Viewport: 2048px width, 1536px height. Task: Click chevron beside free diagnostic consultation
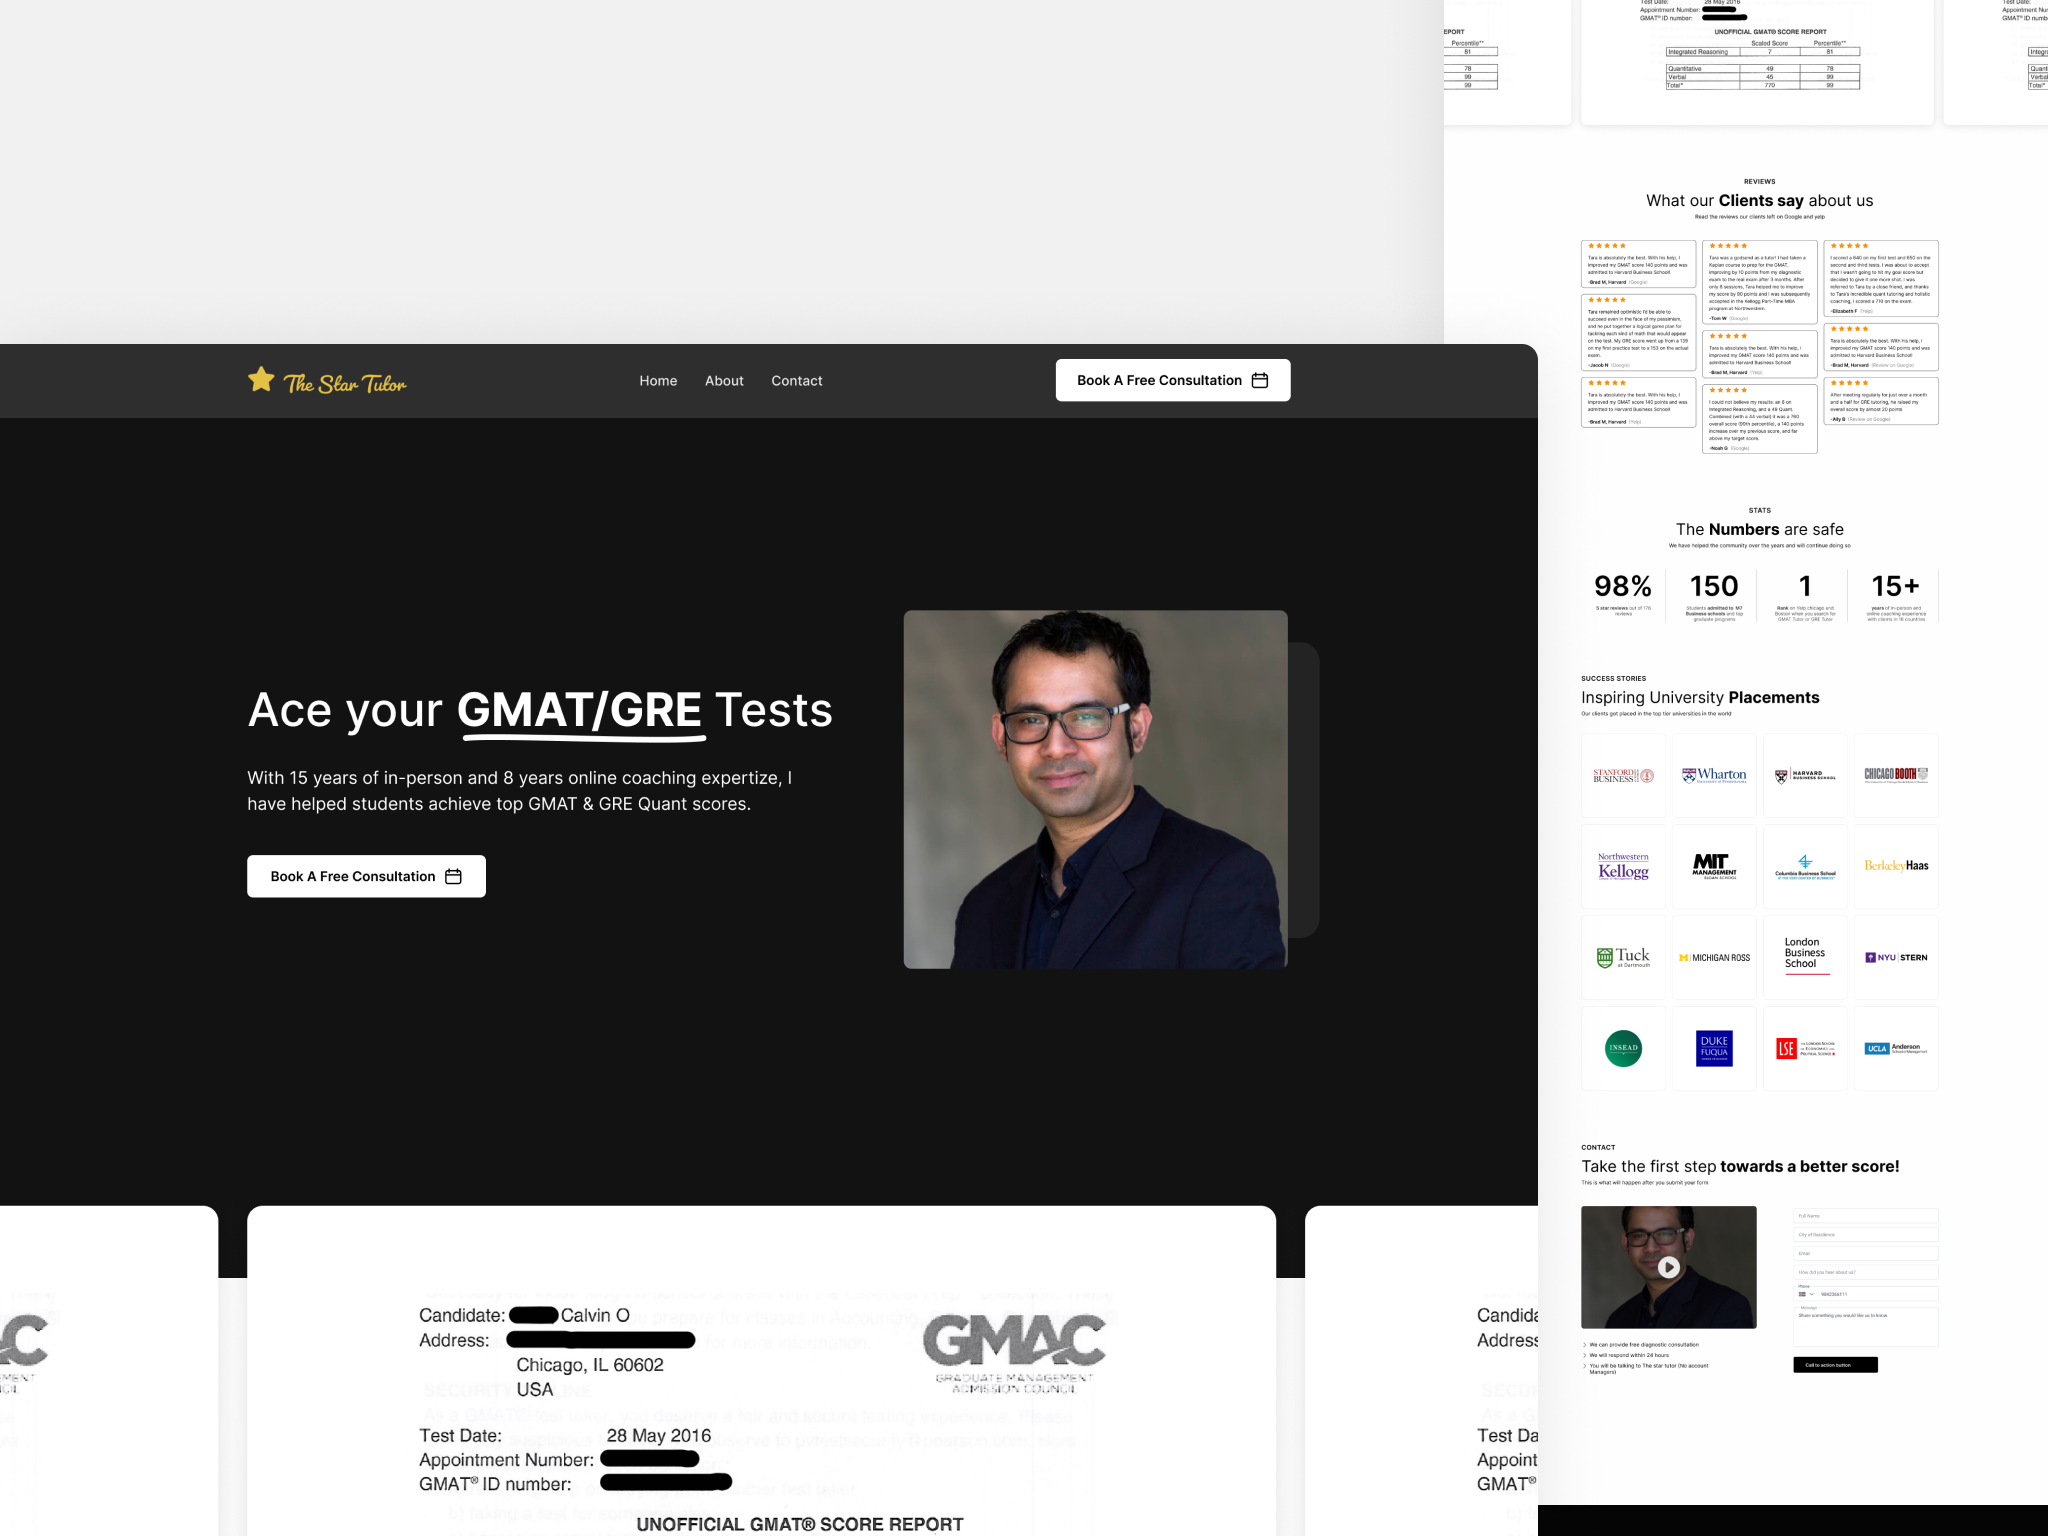[x=1585, y=1345]
